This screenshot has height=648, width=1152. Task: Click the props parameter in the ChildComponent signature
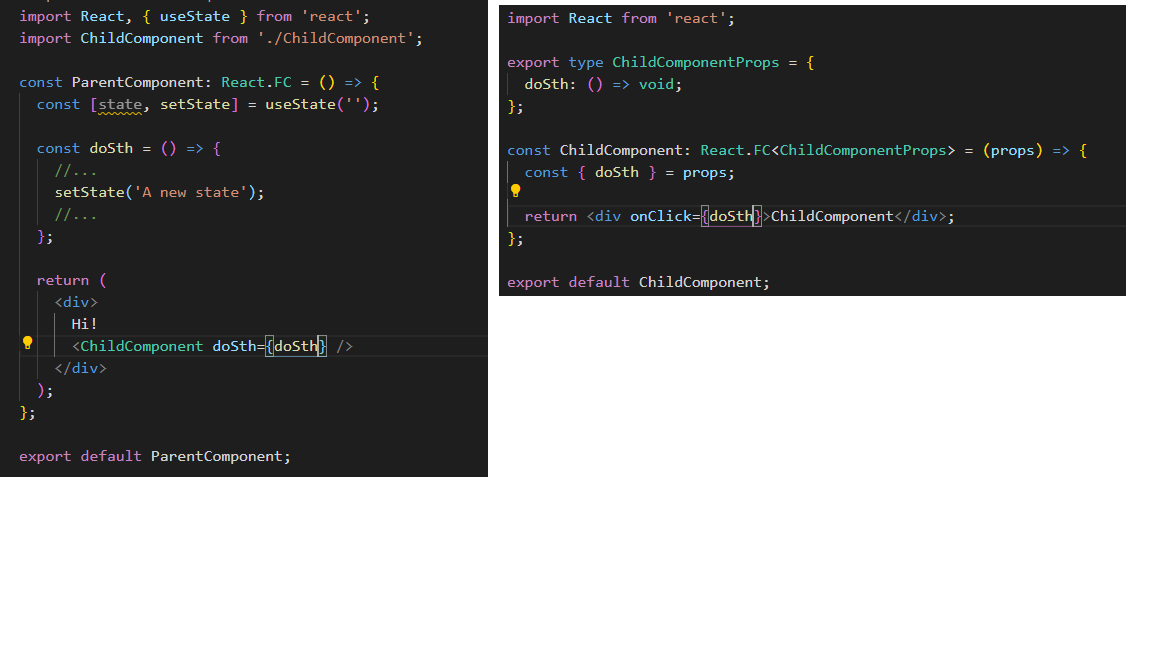click(x=1012, y=151)
